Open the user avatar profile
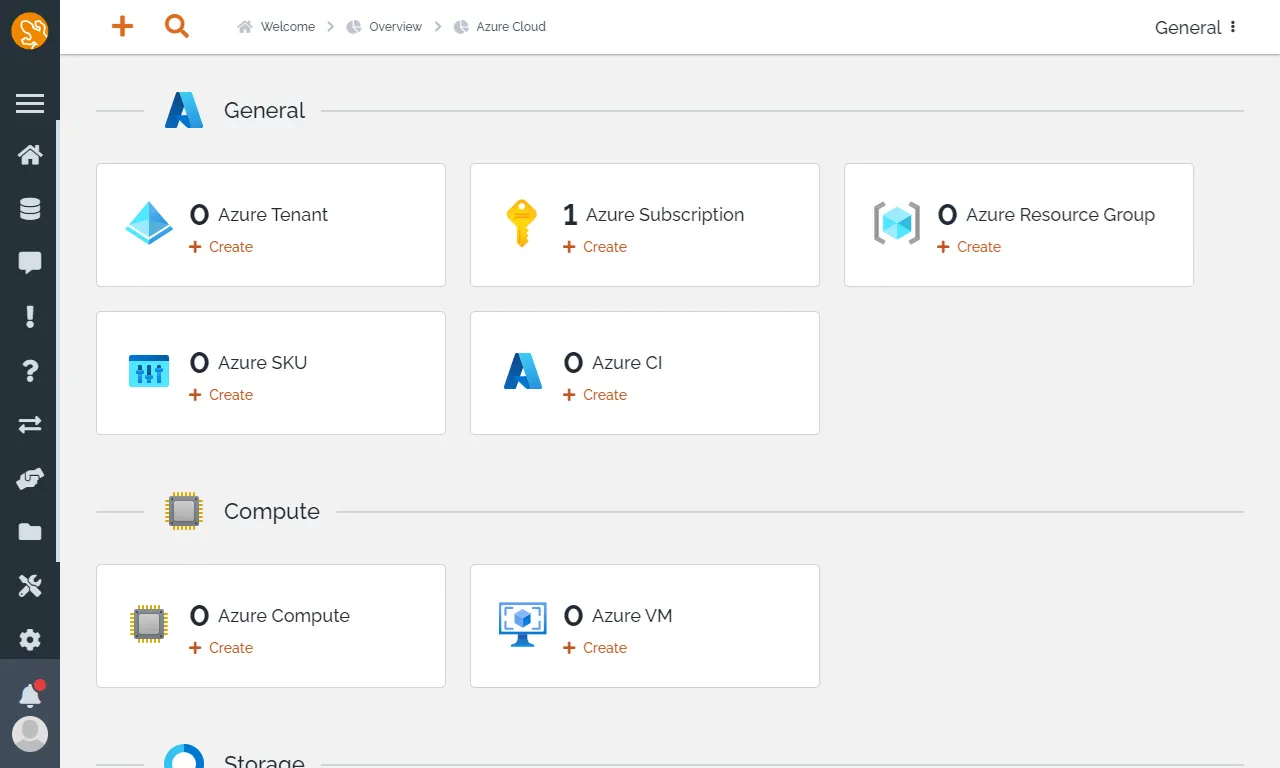The height and width of the screenshot is (768, 1280). point(30,734)
